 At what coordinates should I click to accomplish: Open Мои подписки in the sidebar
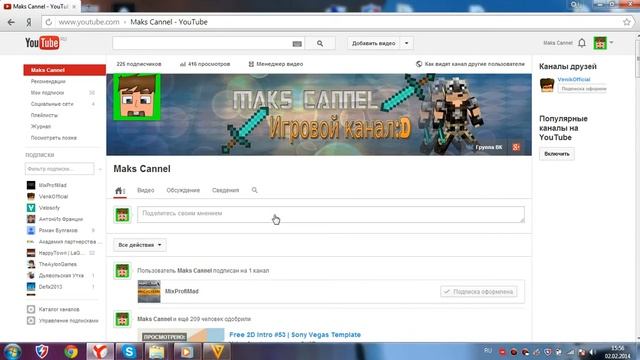pyautogui.click(x=47, y=93)
